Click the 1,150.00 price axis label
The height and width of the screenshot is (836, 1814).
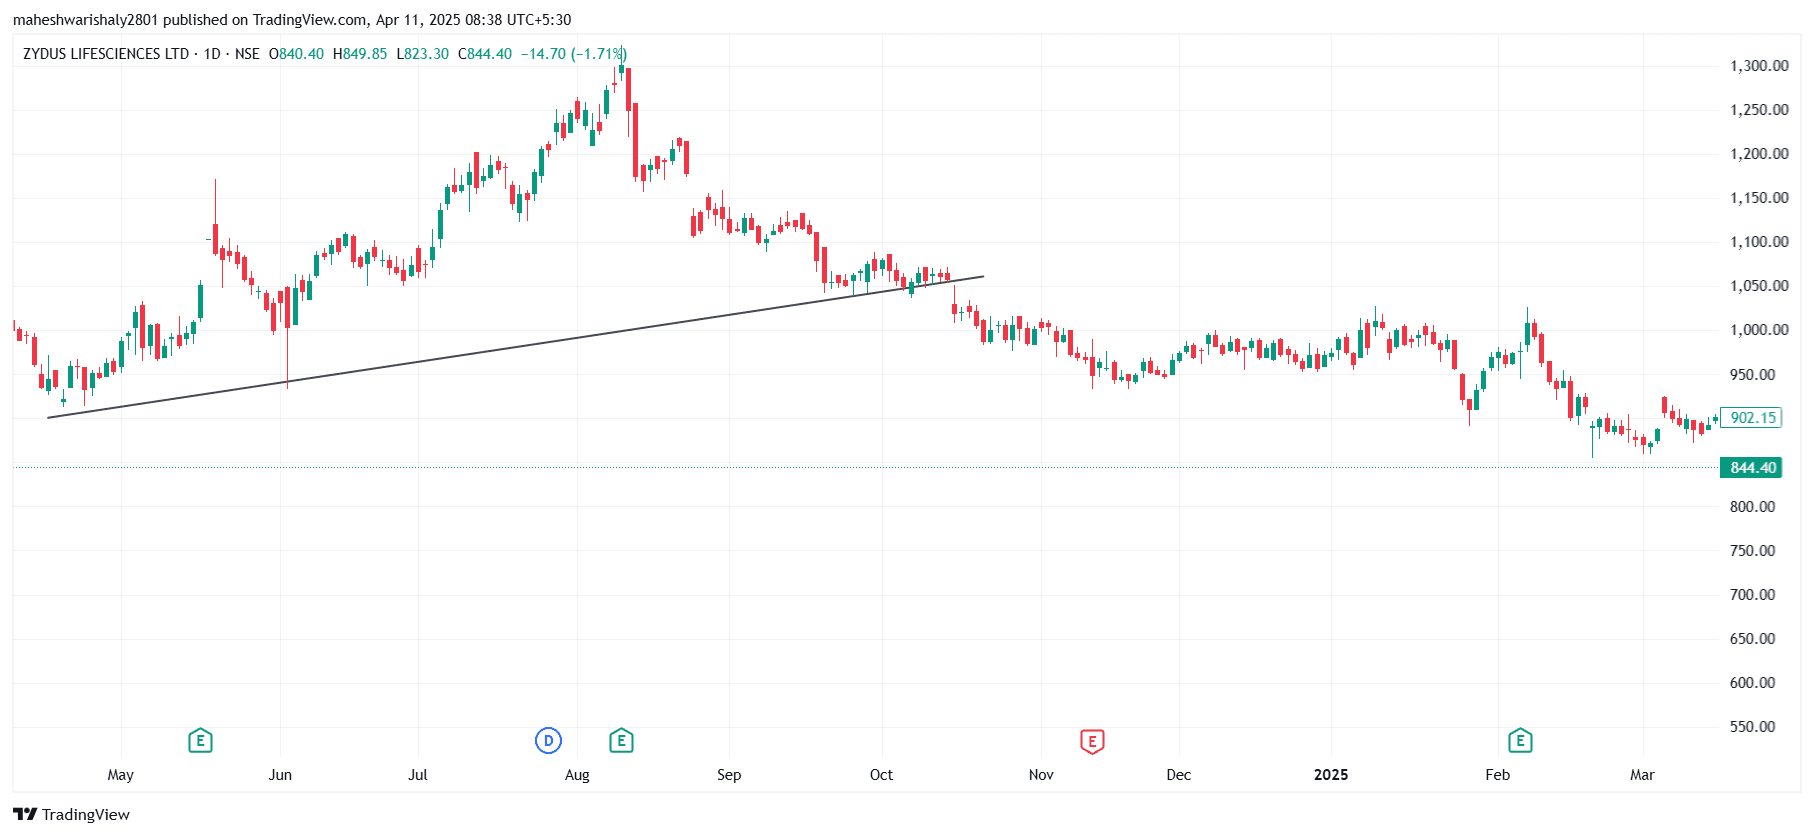(x=1759, y=198)
